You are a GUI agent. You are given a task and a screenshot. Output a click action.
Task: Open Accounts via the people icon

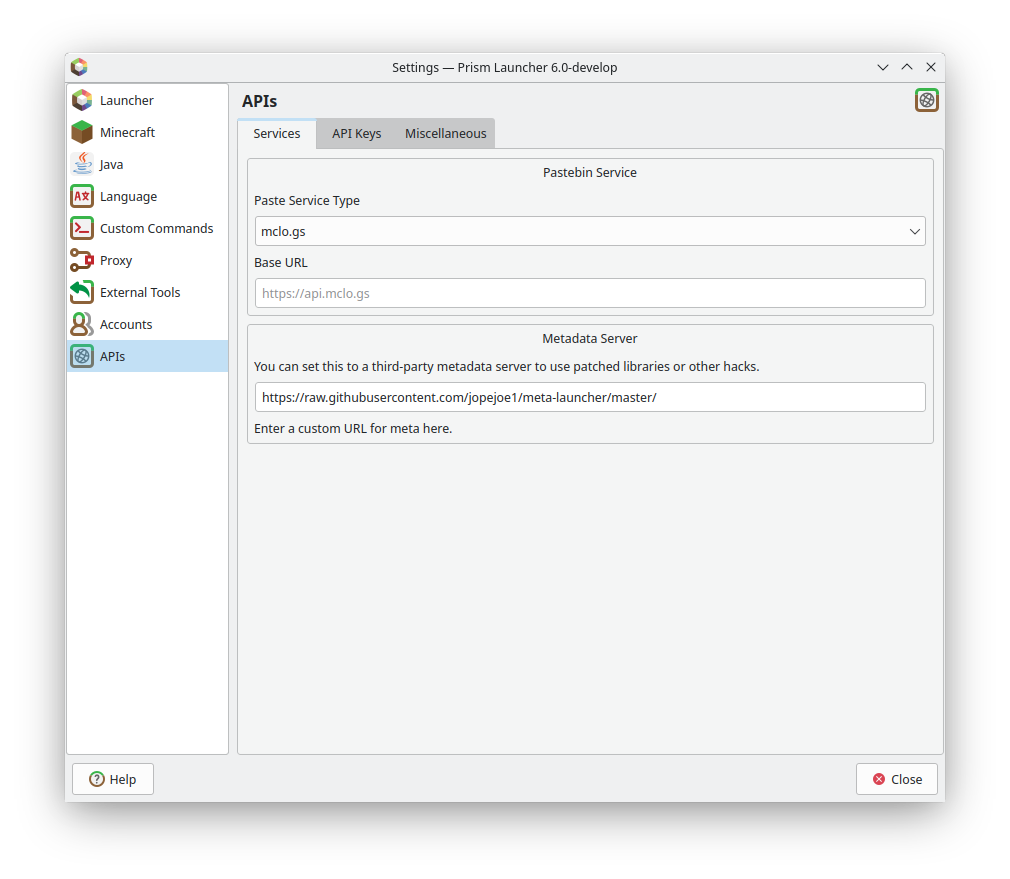point(81,324)
